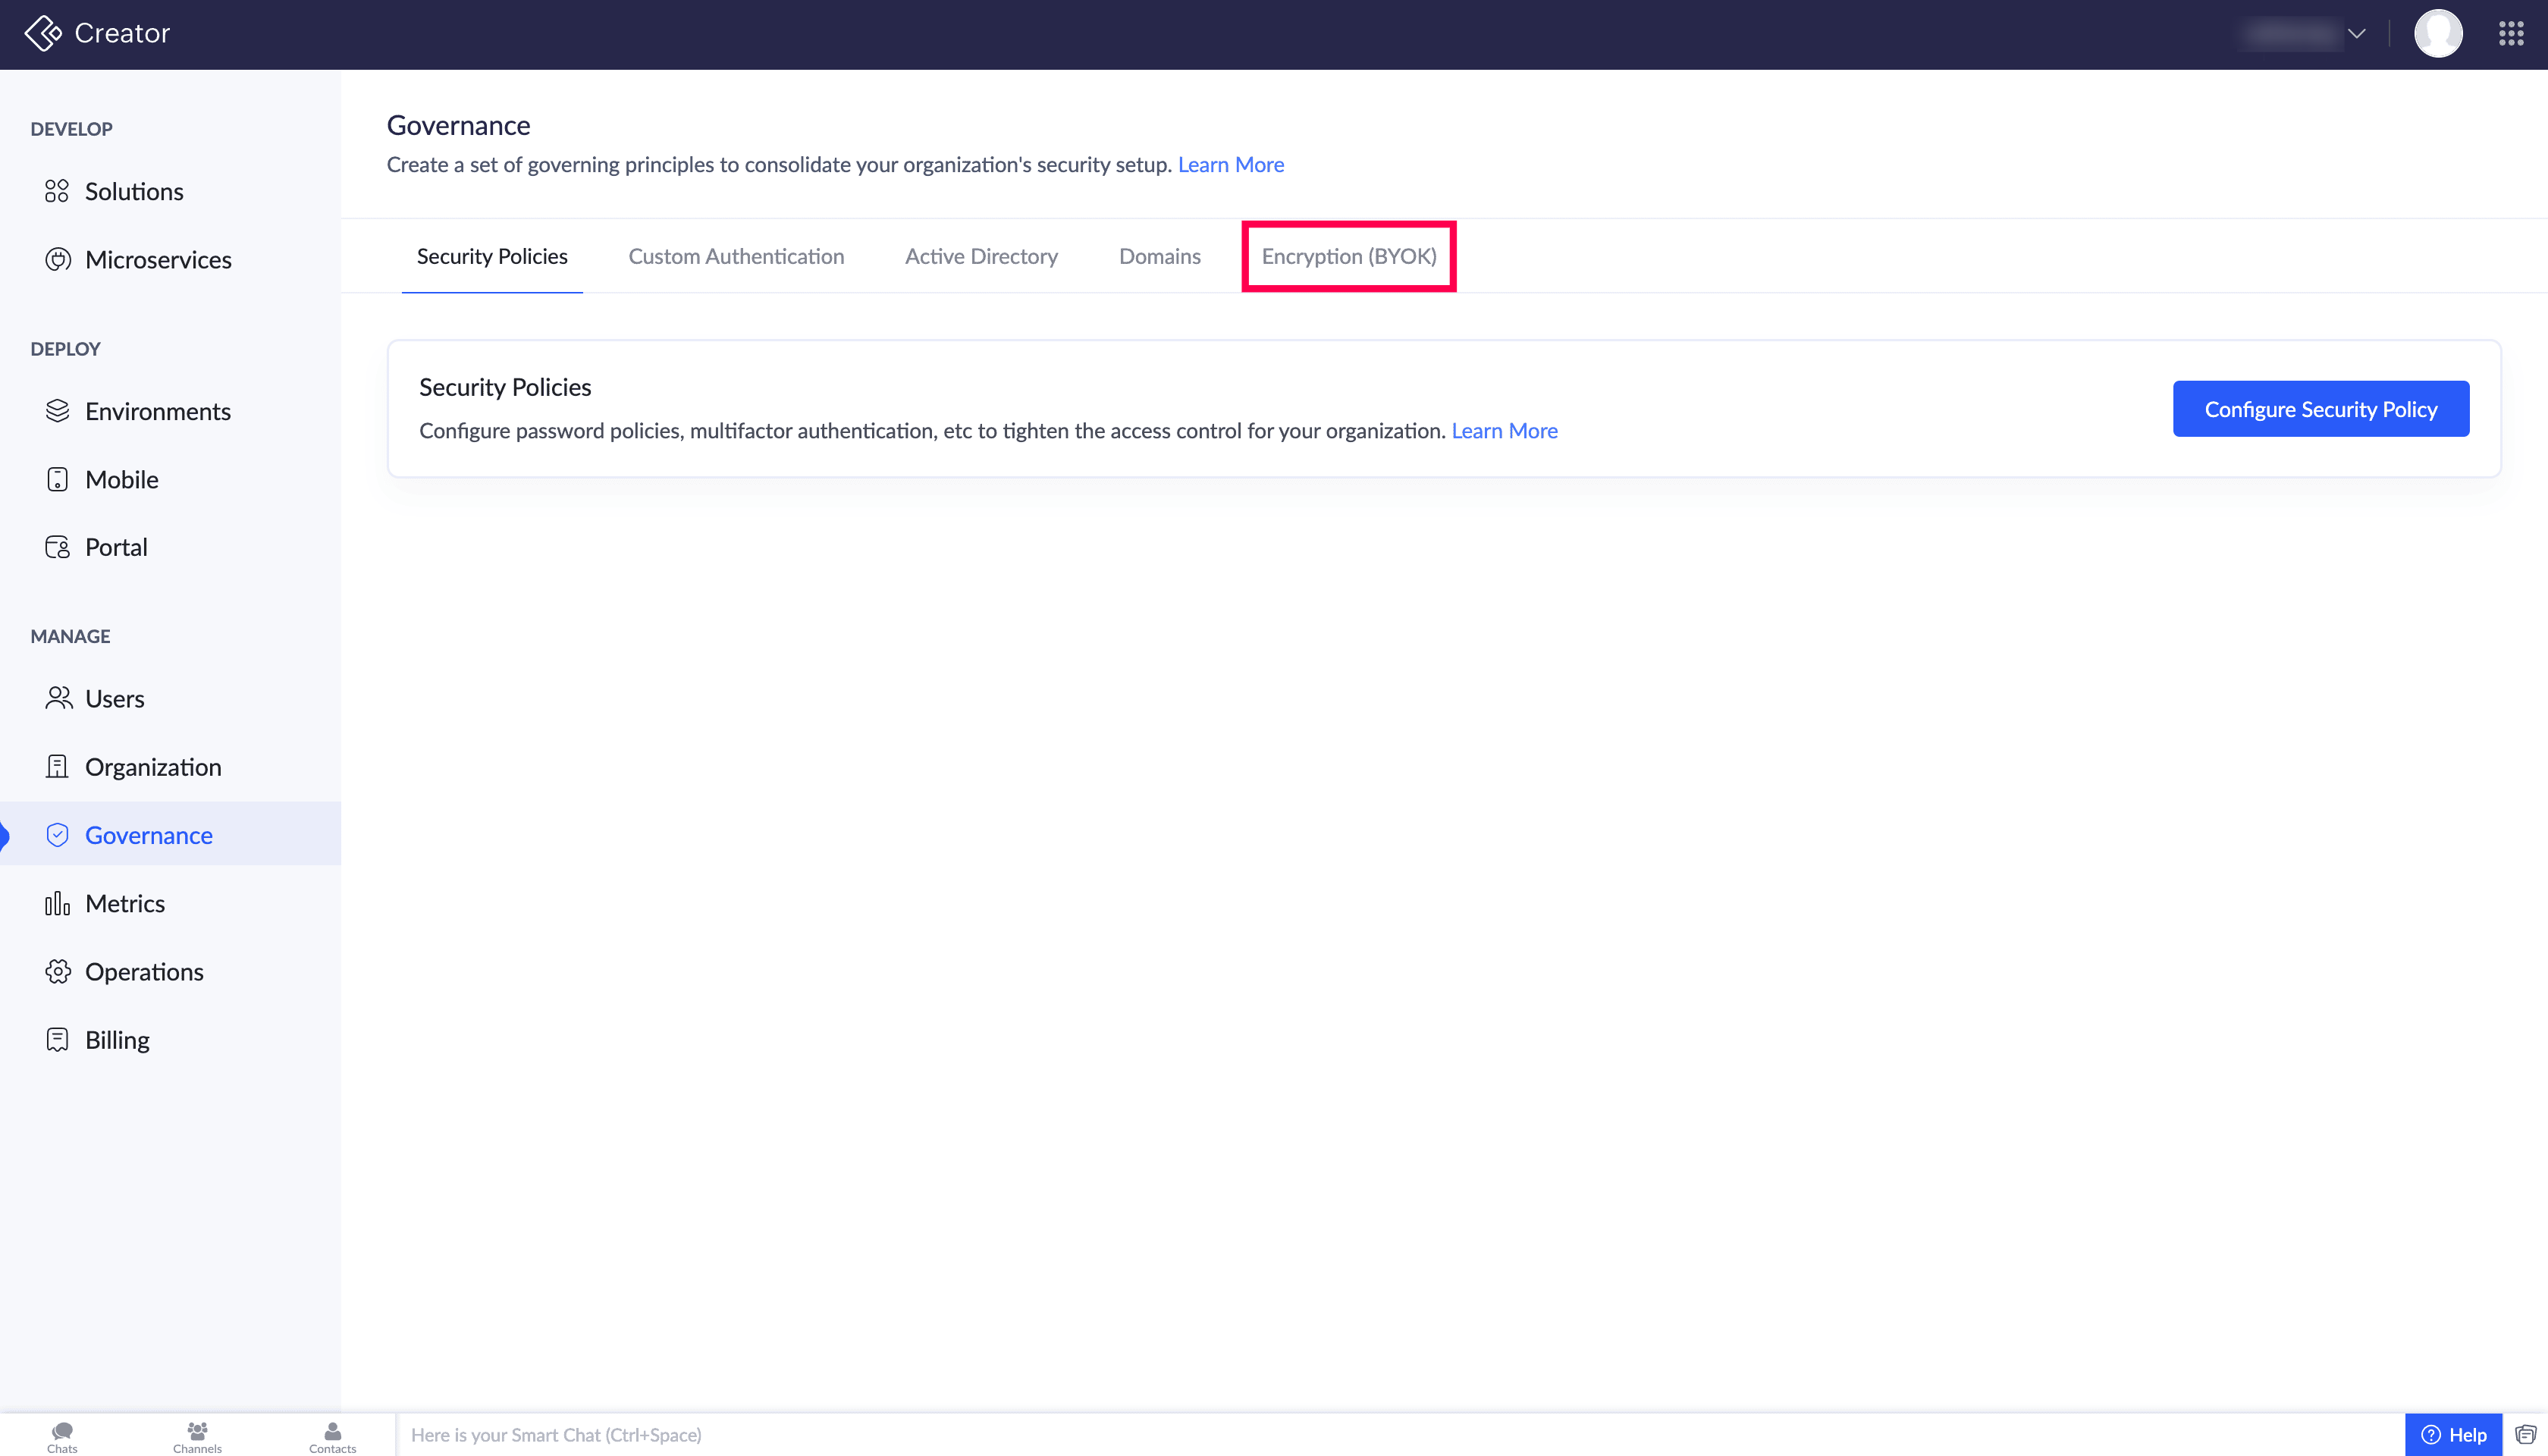
Task: Open the Operations settings
Action: (x=144, y=971)
